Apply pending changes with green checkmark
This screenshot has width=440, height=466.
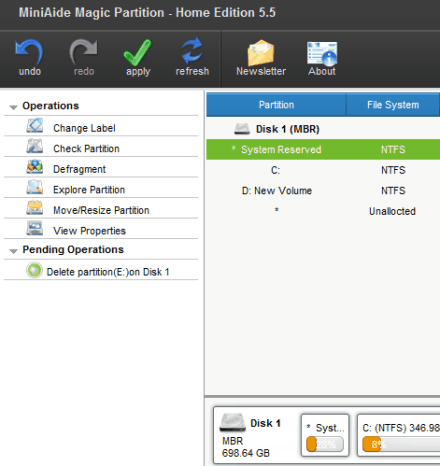point(138,52)
